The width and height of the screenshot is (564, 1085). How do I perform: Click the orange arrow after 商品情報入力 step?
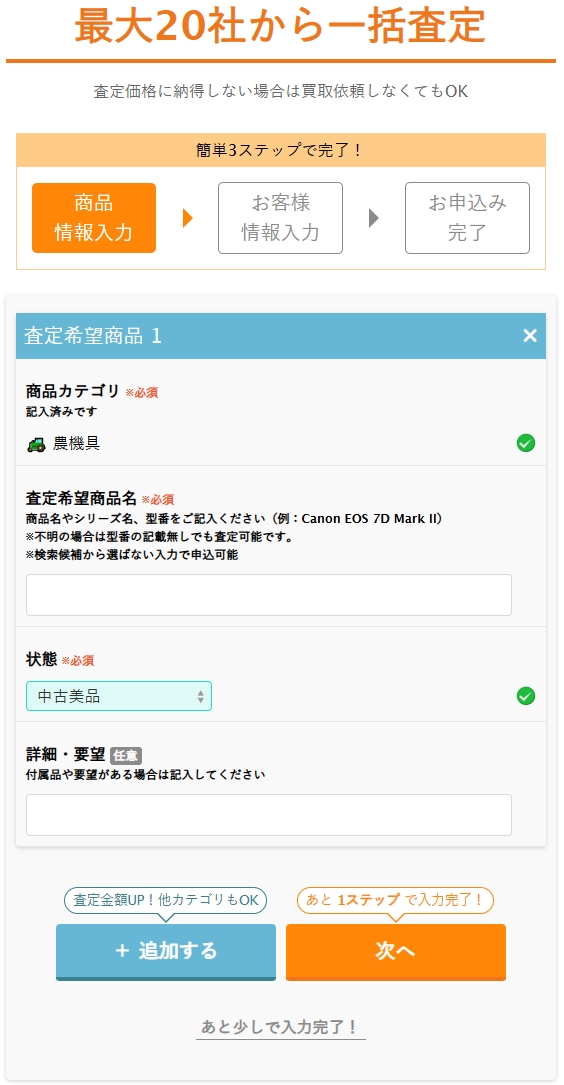point(188,218)
